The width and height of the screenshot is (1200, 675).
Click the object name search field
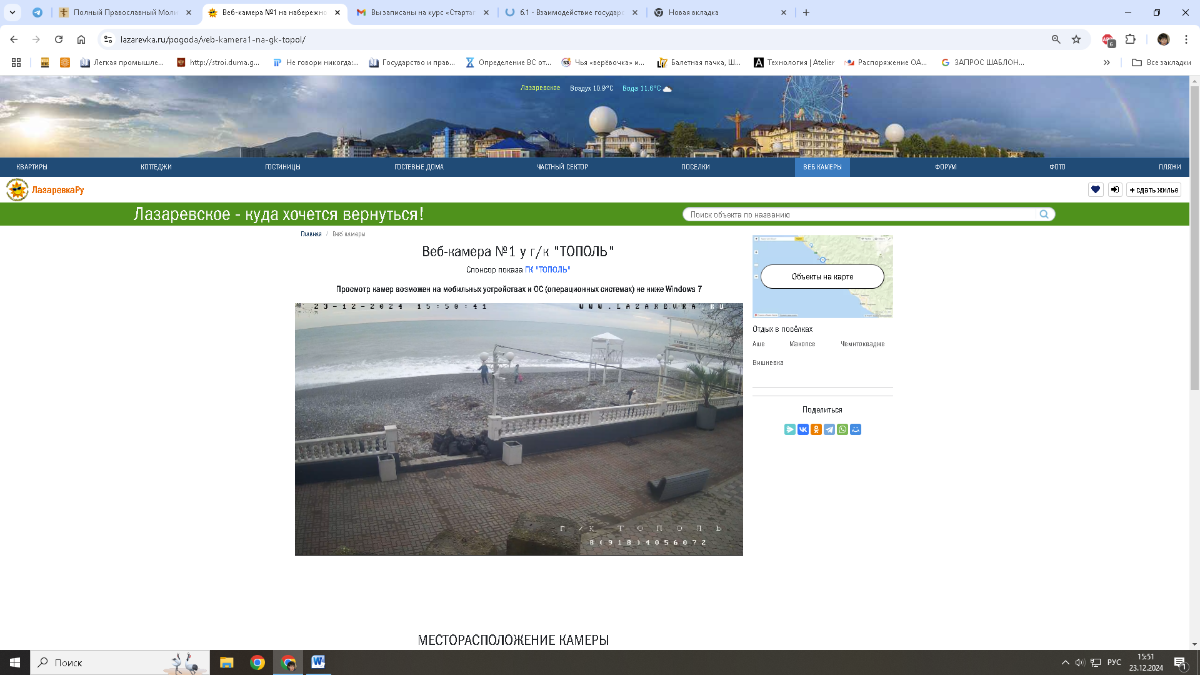click(x=860, y=214)
